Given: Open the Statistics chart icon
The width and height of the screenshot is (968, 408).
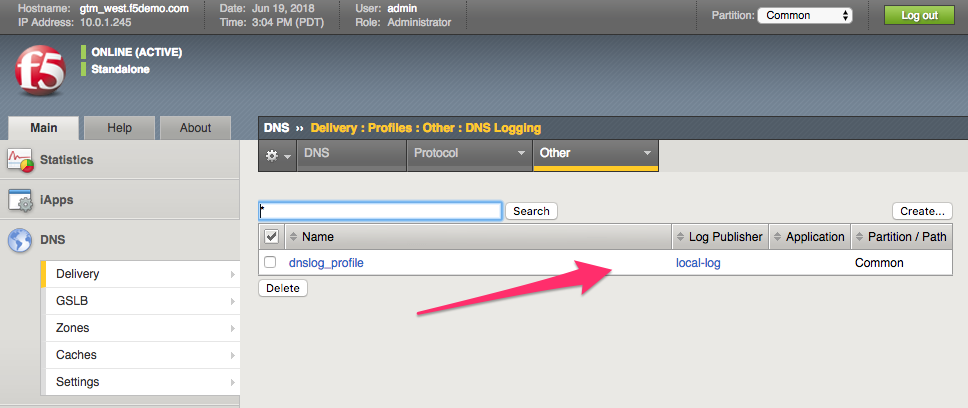Looking at the screenshot, I should pyautogui.click(x=20, y=159).
